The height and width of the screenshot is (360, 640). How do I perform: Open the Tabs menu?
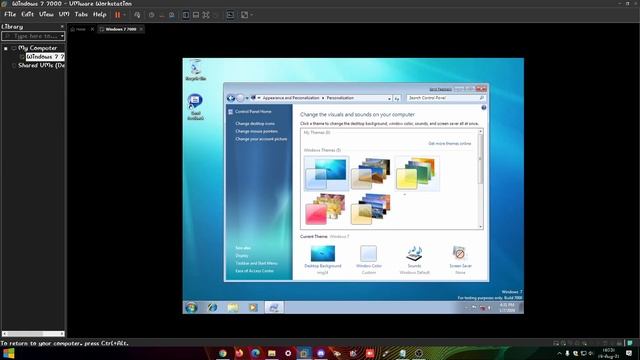coord(81,14)
